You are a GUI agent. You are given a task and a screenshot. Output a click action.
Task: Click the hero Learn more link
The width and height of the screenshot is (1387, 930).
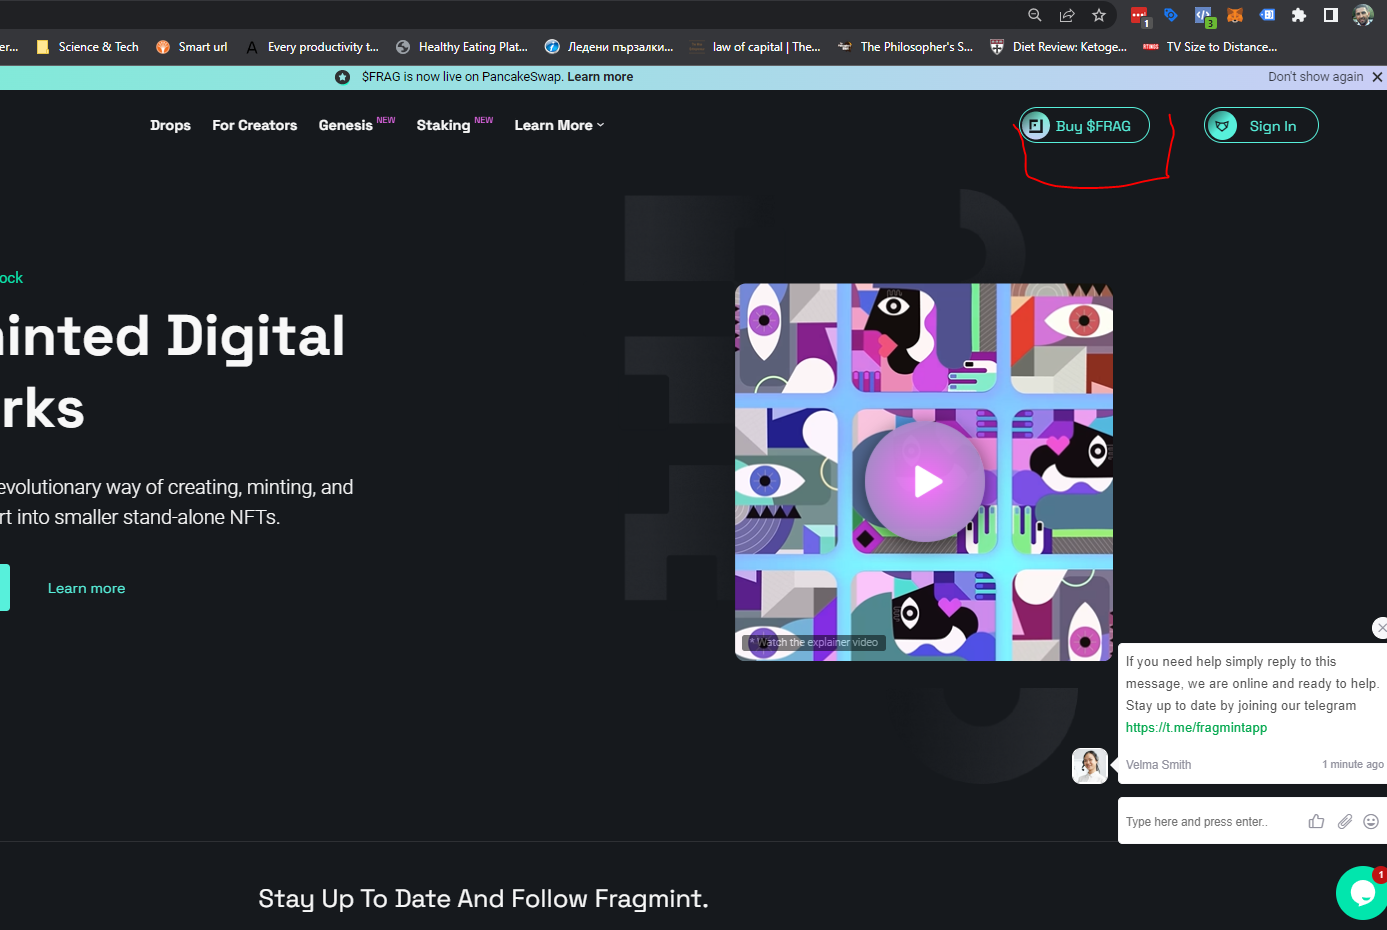click(x=86, y=588)
